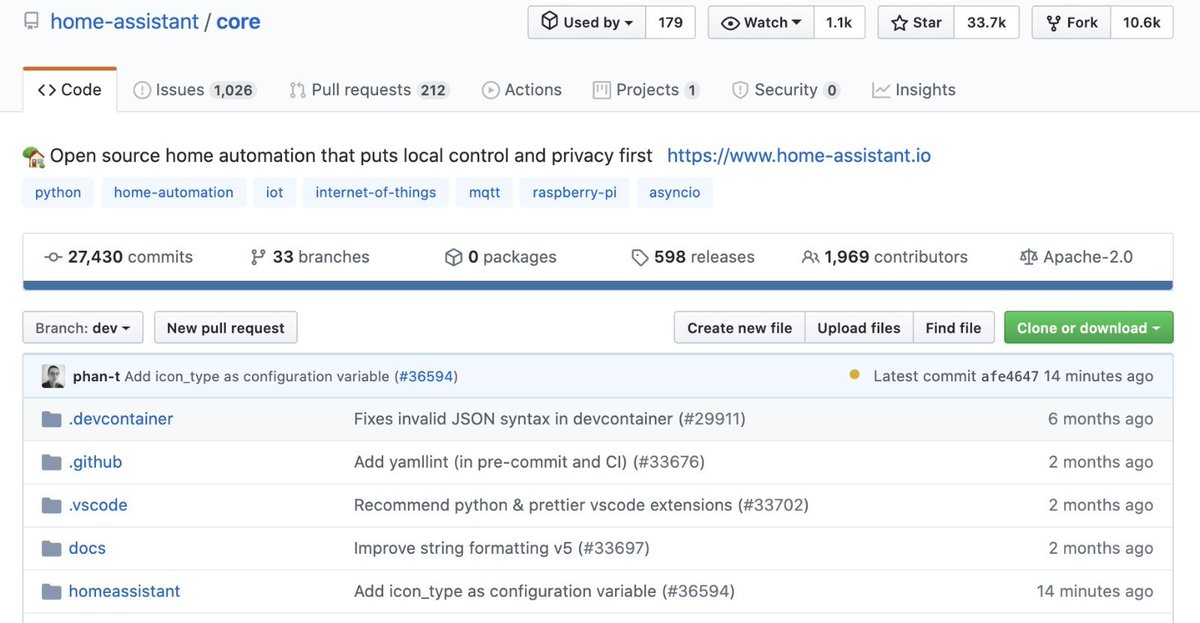The width and height of the screenshot is (1200, 623).
Task: Click Create new file button
Action: (740, 328)
